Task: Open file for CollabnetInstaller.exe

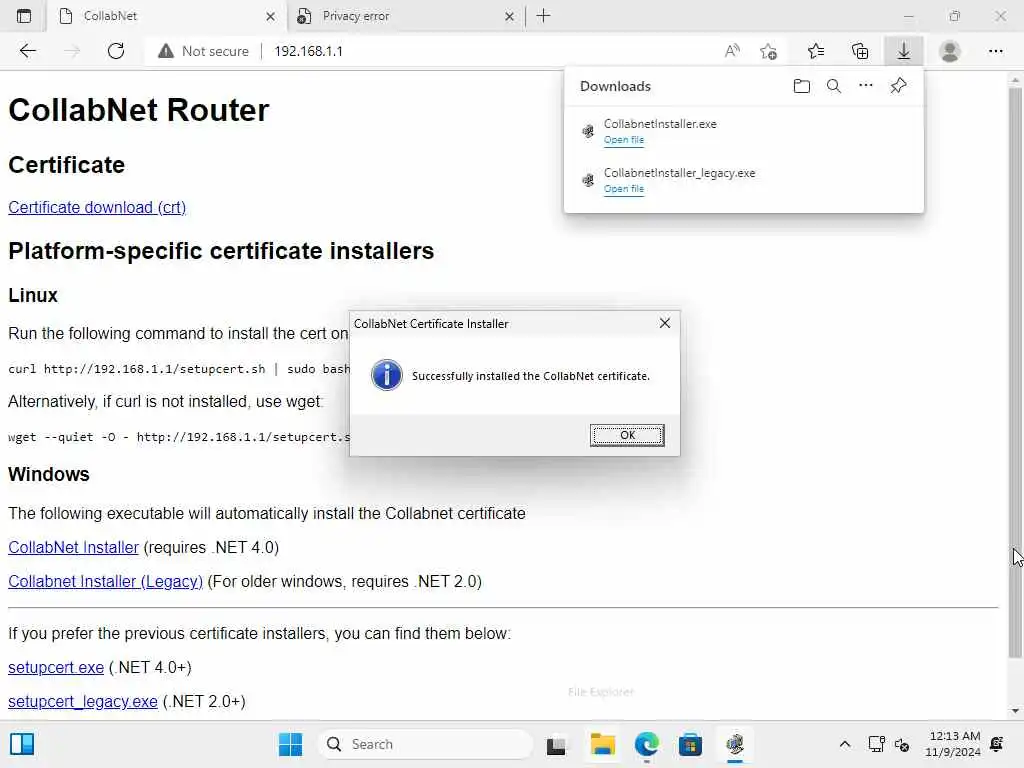Action: (624, 140)
